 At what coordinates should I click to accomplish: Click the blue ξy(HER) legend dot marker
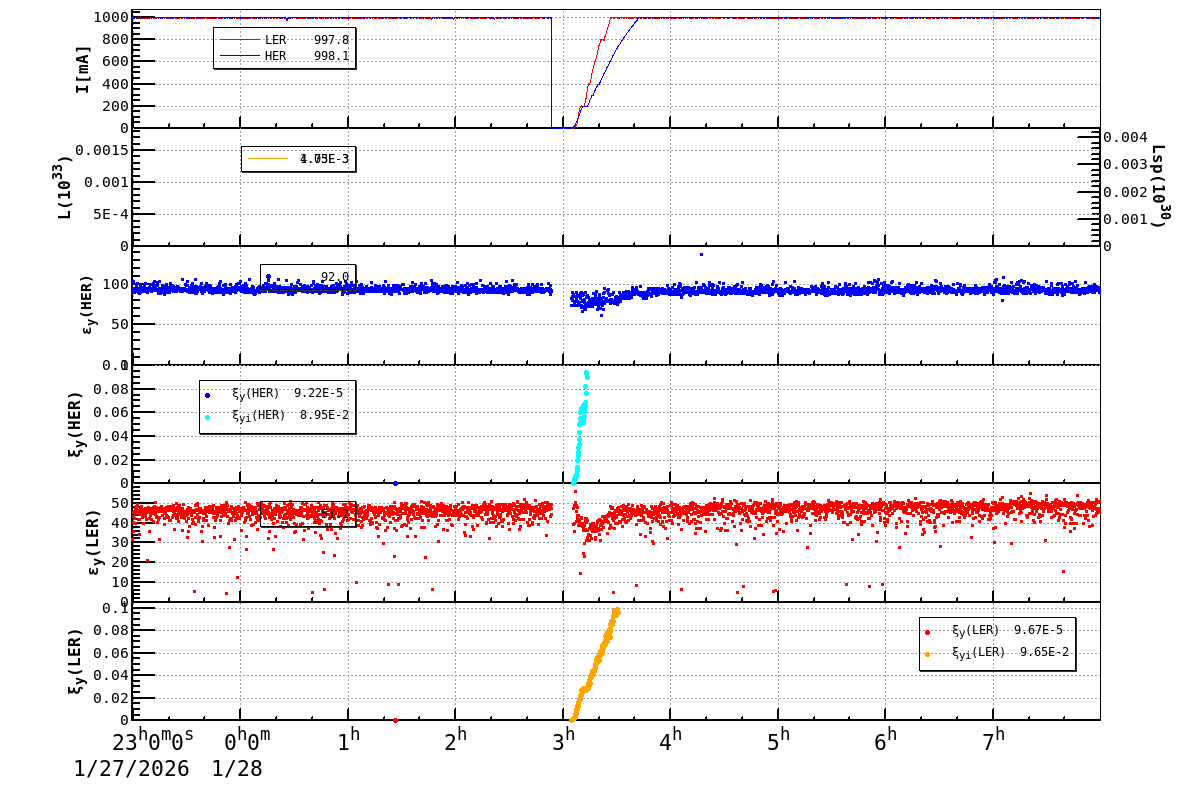(207, 394)
